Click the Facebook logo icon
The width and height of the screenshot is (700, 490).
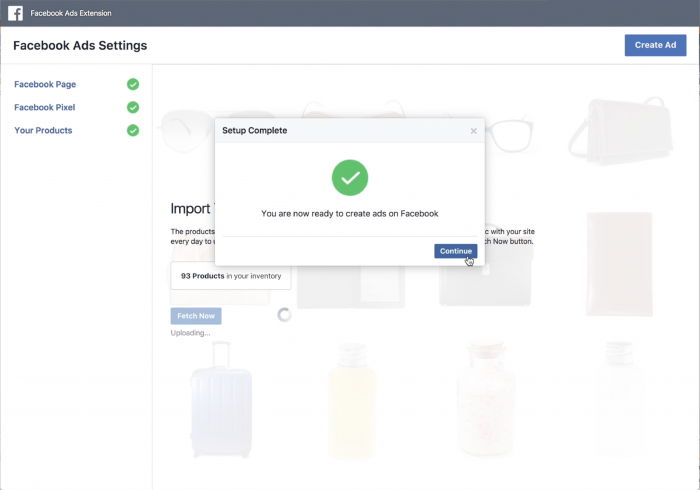coord(15,13)
